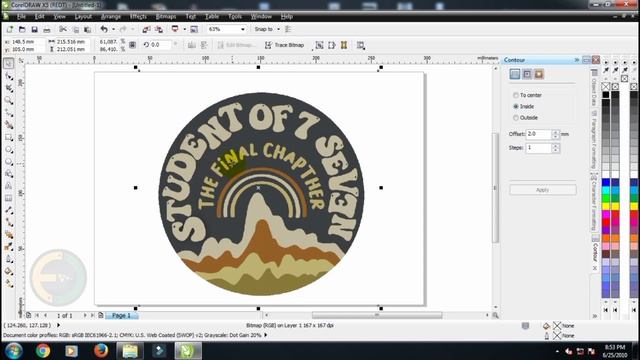
Task: Switch to Contour steps settings page
Action: pyautogui.click(x=515, y=74)
